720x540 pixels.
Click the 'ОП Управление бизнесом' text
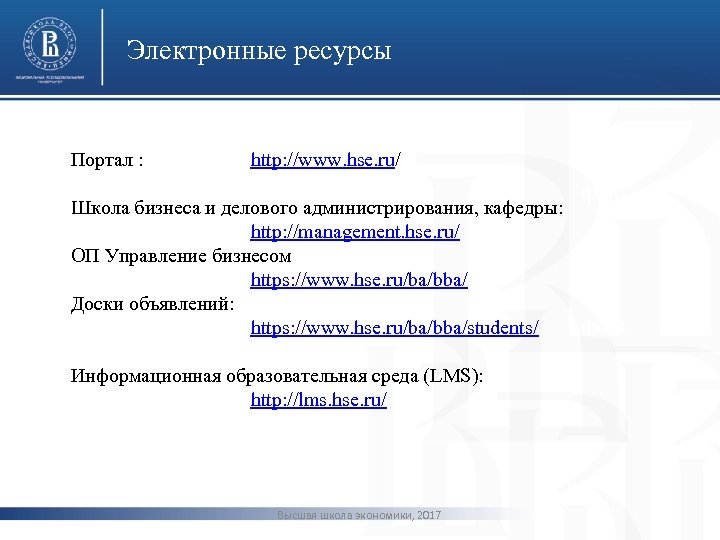point(181,256)
